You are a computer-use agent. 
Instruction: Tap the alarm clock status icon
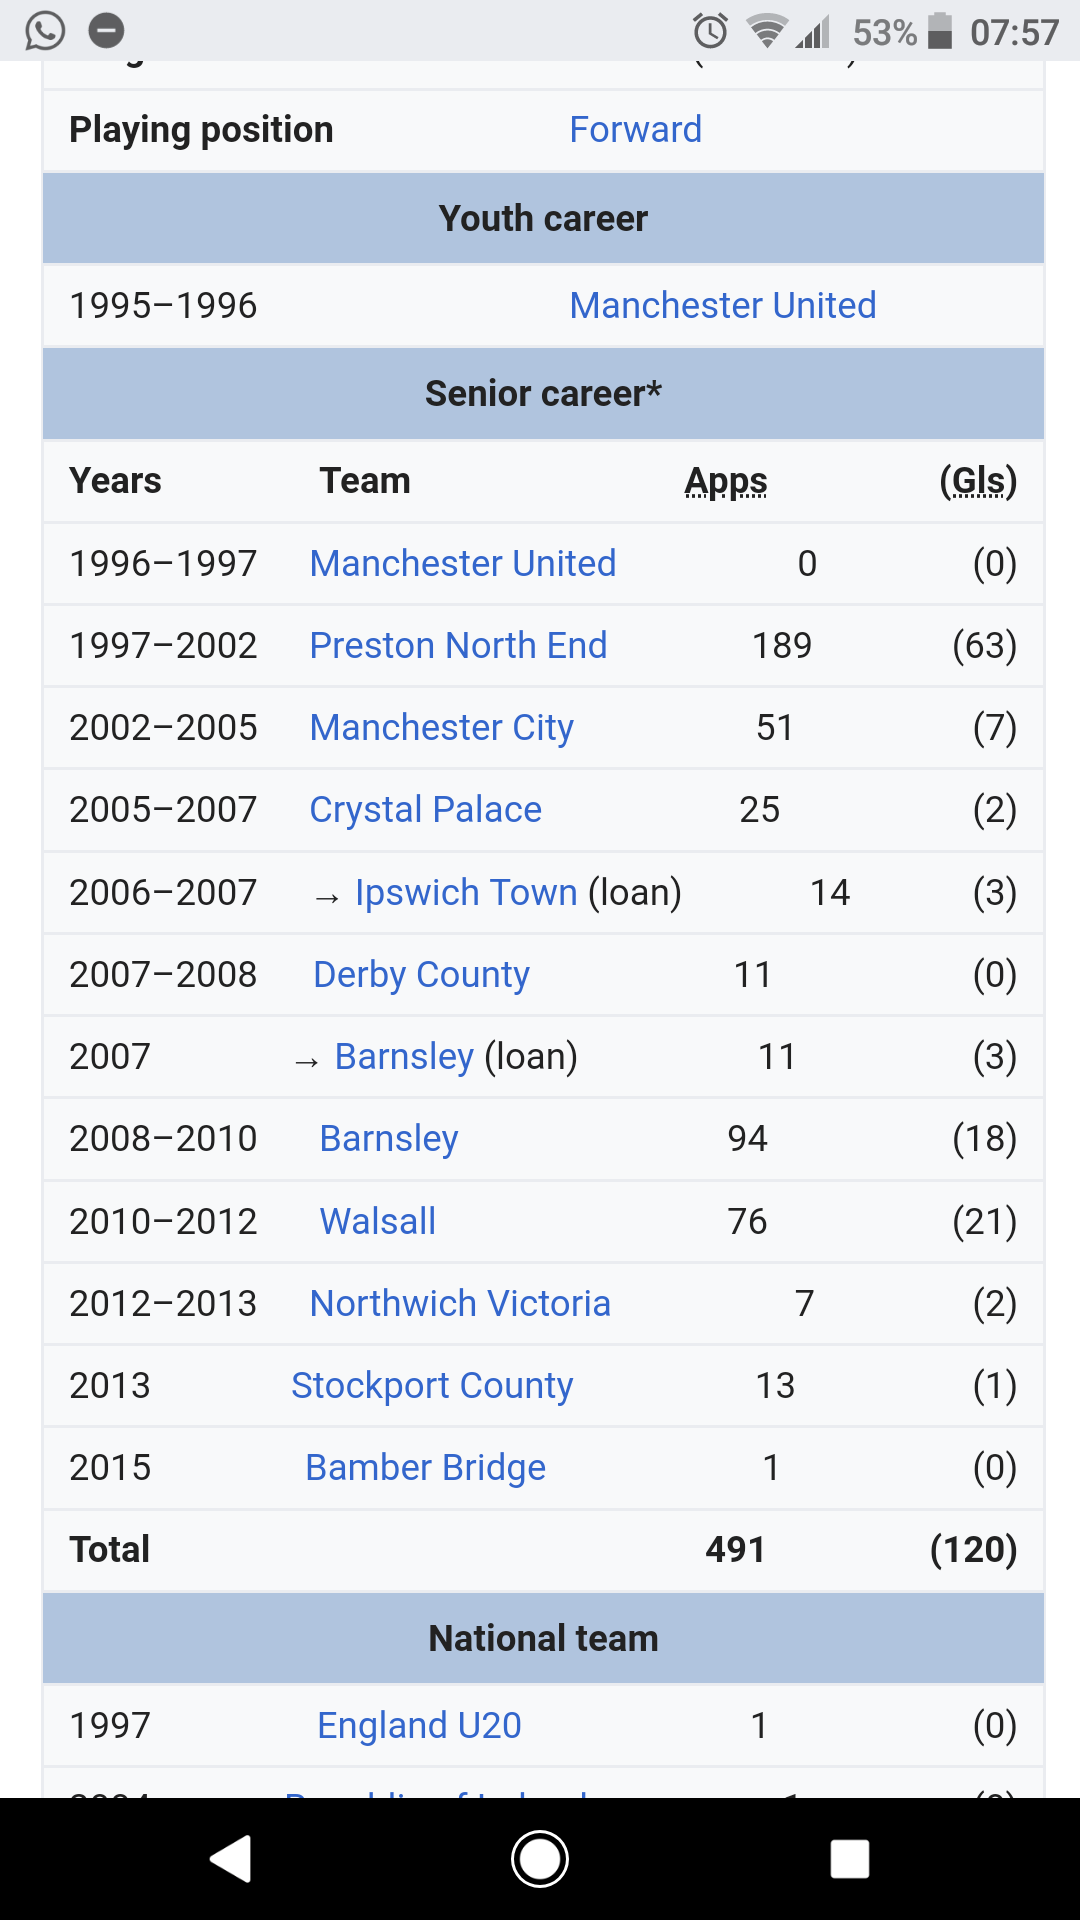click(710, 31)
